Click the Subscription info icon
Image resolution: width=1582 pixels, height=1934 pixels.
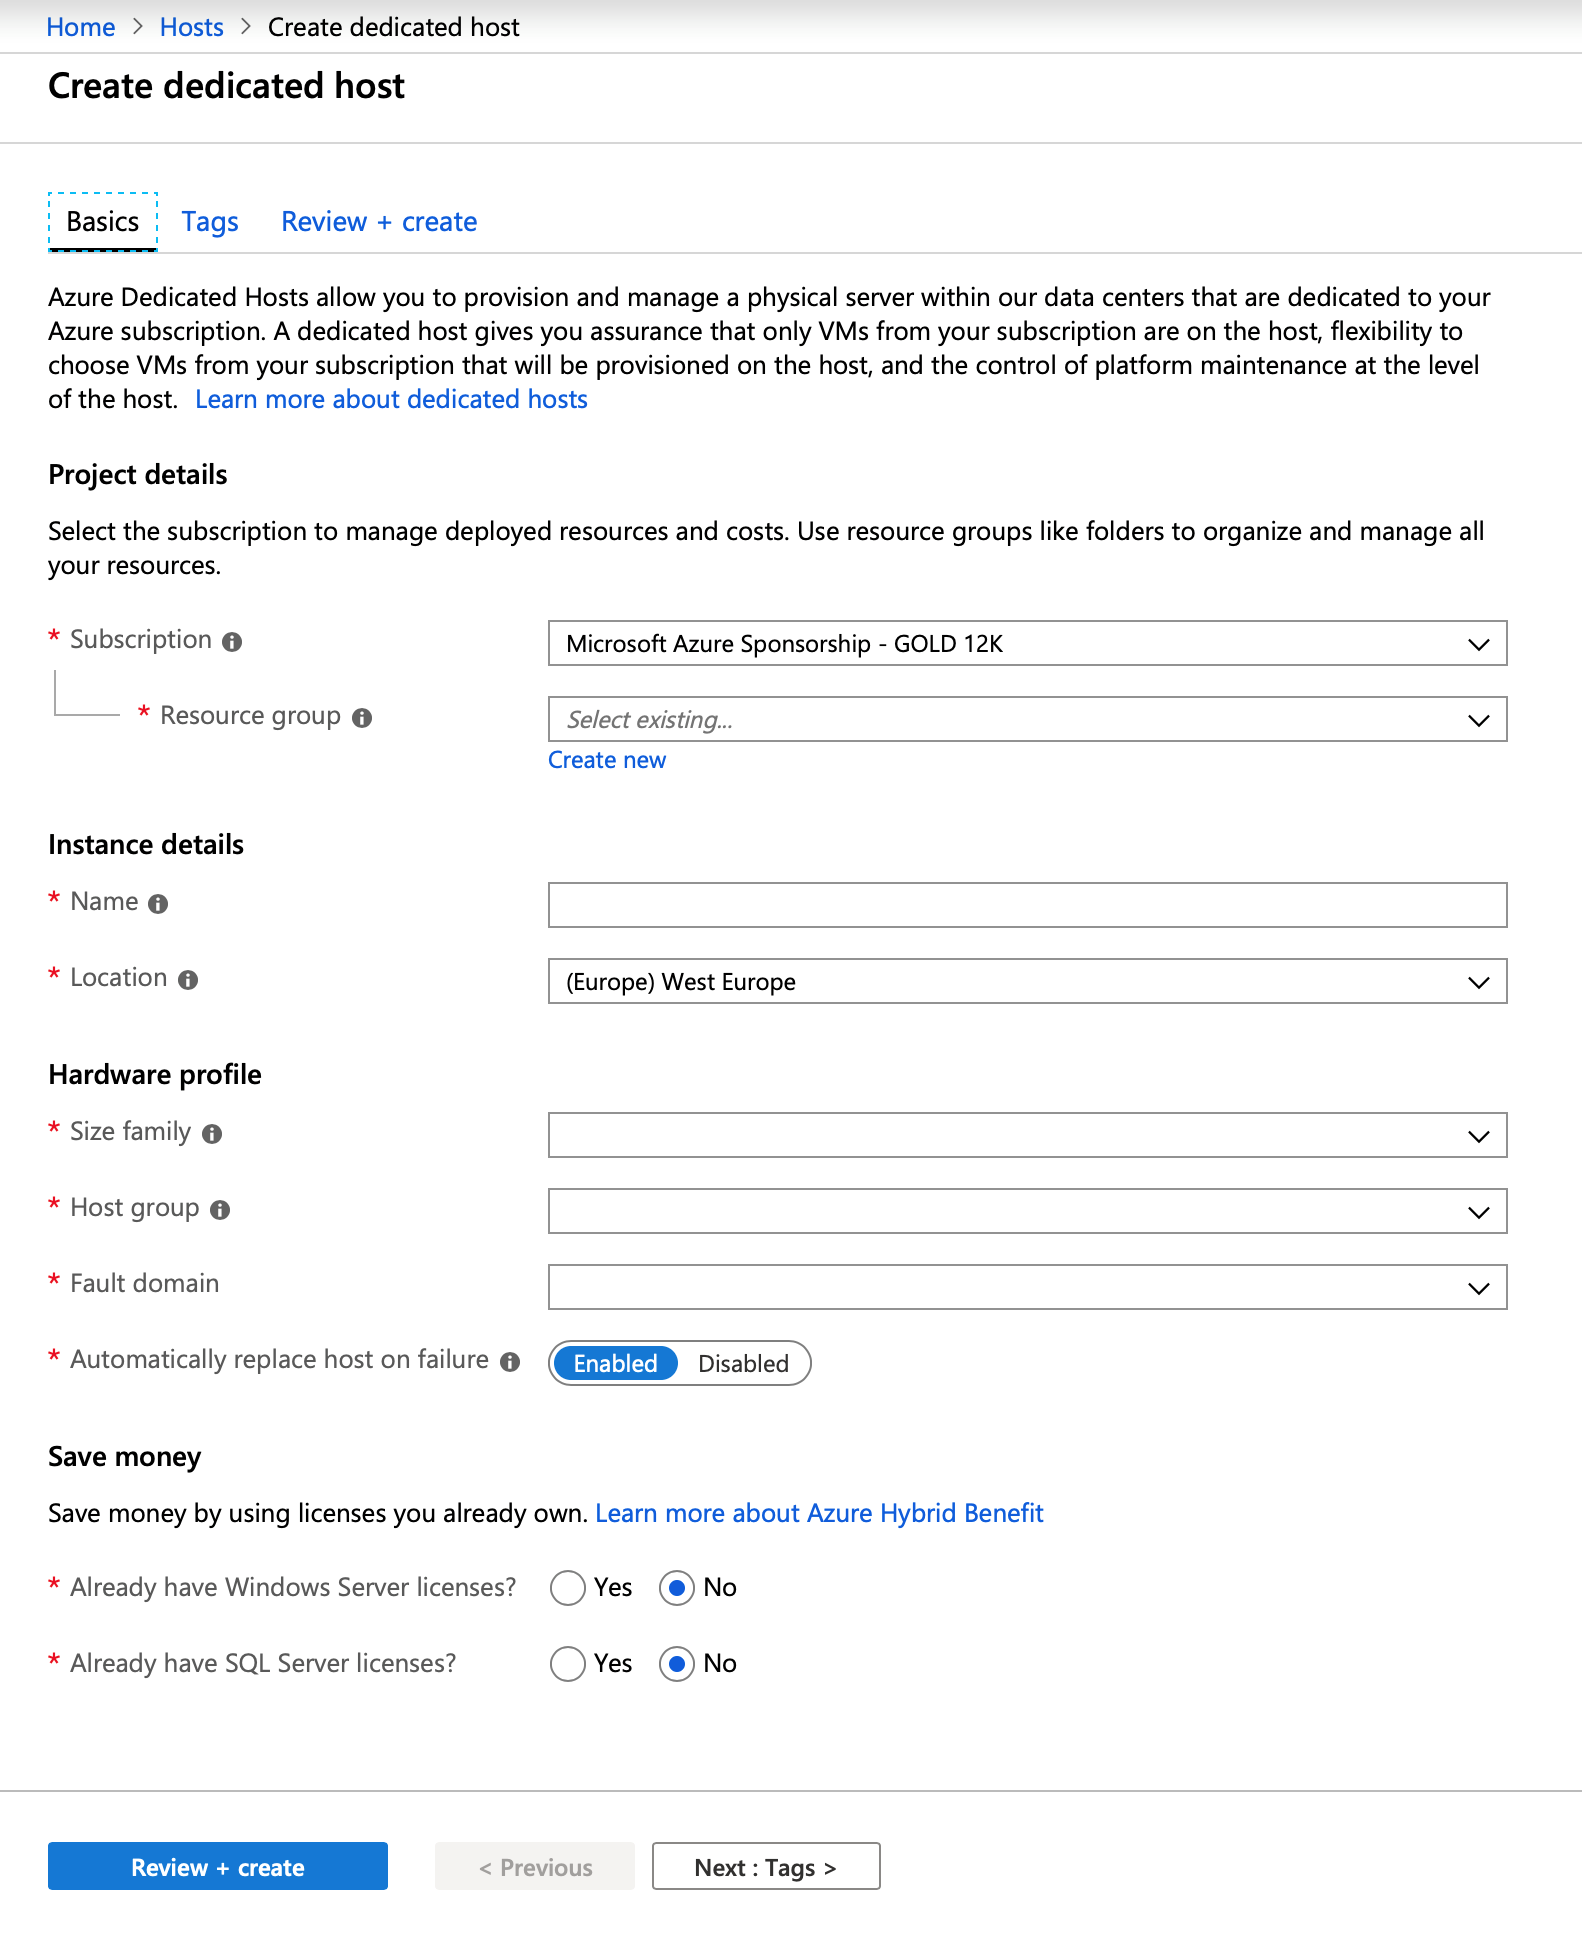coord(232,642)
